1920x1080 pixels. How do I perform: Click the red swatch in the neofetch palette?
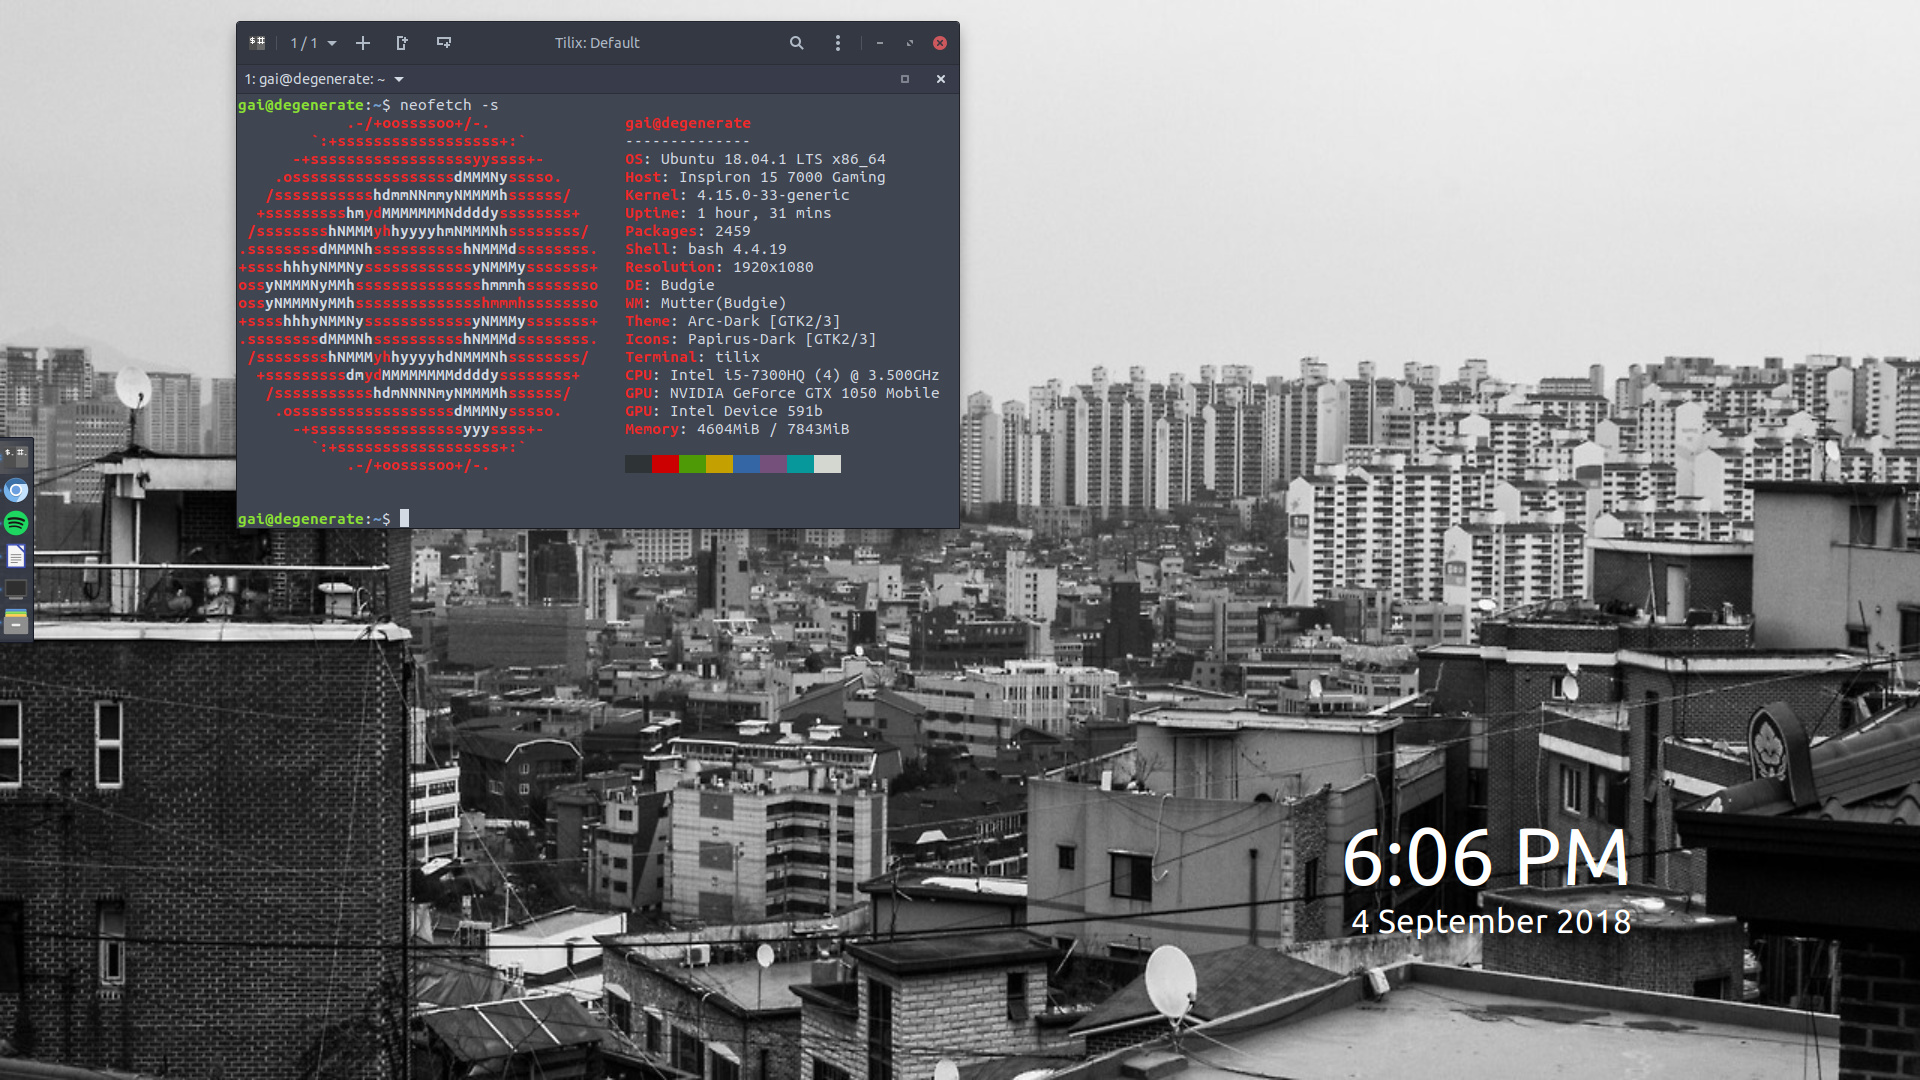[x=665, y=464]
